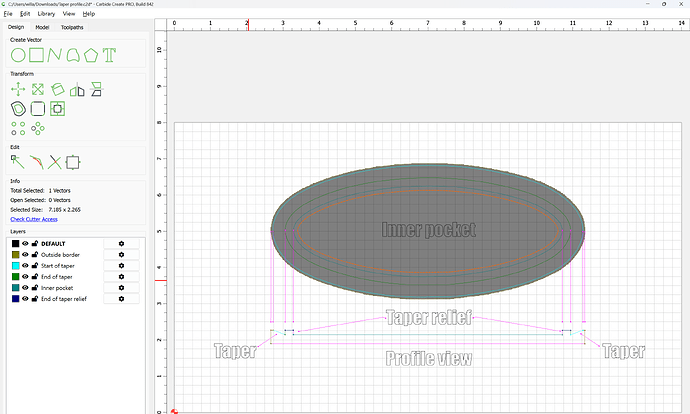Hide the Outside border layer
Viewport: 690px width, 414px height.
pos(26,255)
